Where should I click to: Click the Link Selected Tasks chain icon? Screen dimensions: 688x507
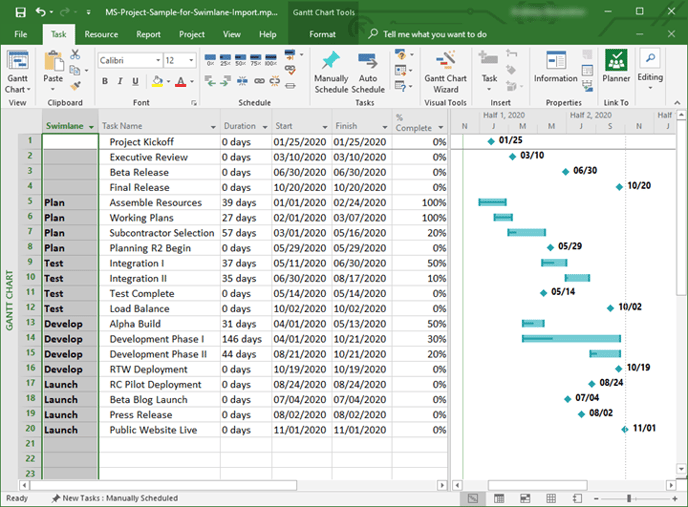[259, 81]
